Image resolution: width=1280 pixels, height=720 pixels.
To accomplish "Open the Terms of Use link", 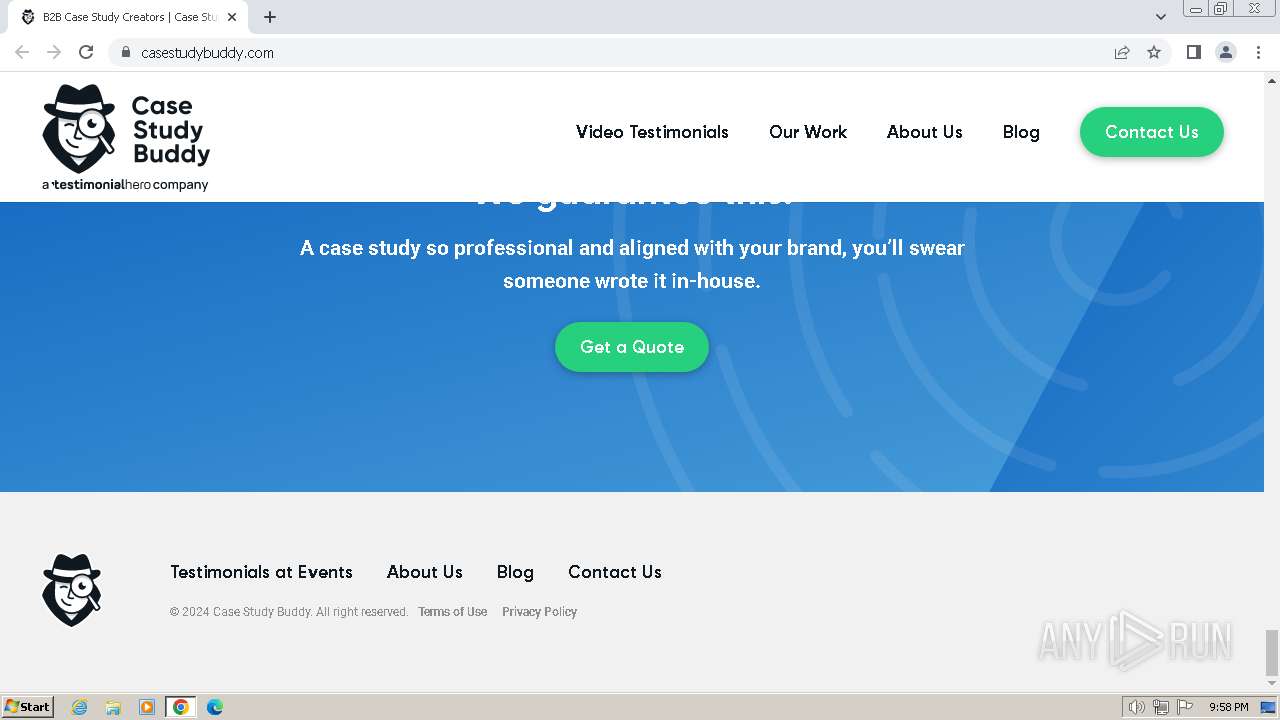I will (453, 612).
